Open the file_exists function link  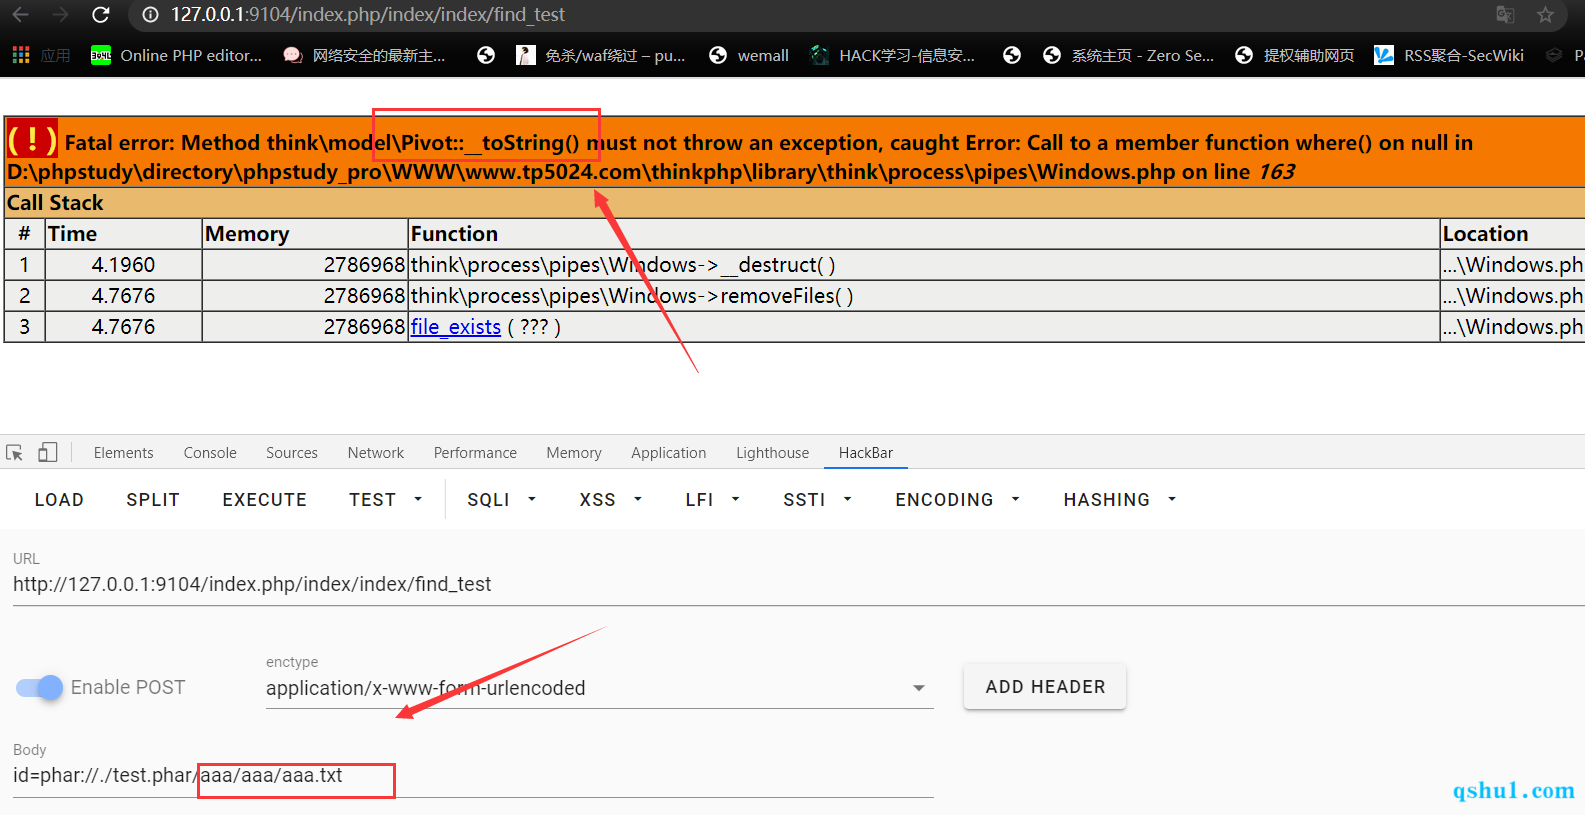click(455, 327)
